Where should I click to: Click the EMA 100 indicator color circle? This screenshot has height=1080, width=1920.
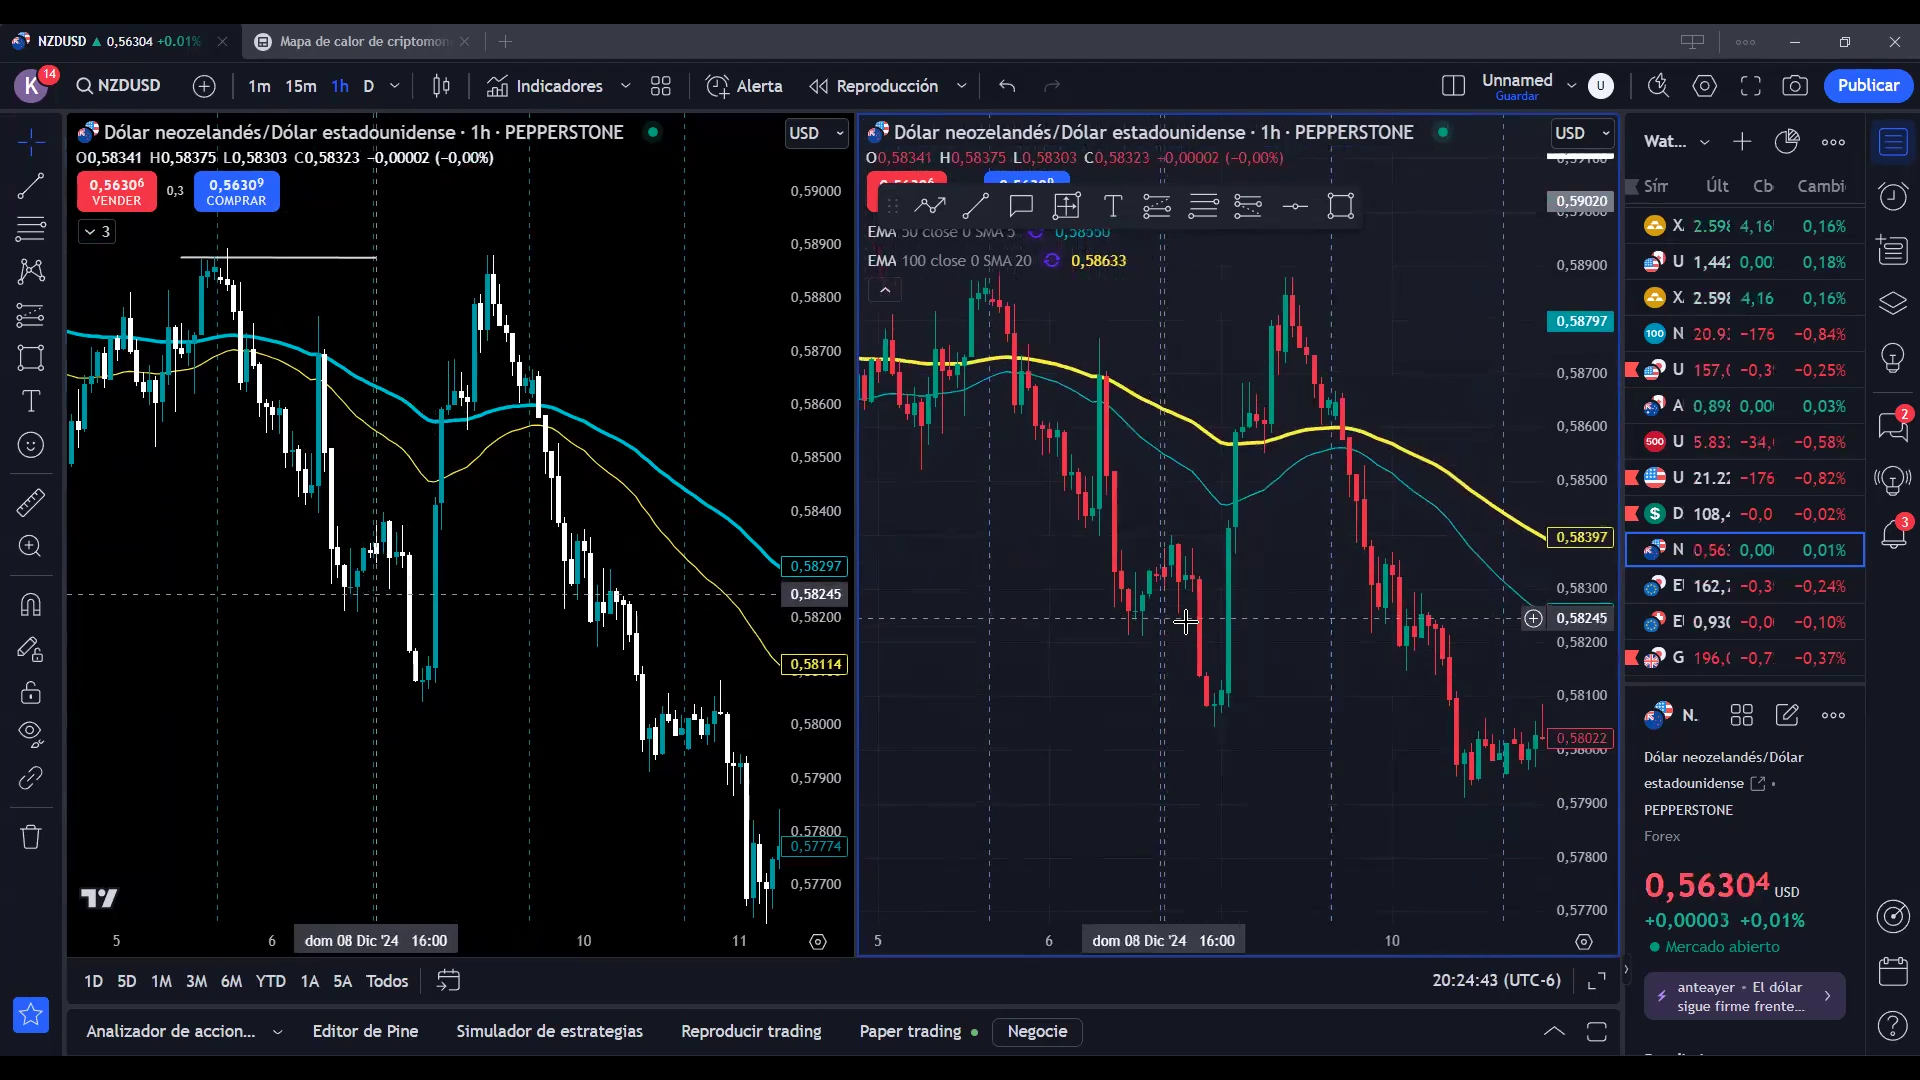[1052, 260]
